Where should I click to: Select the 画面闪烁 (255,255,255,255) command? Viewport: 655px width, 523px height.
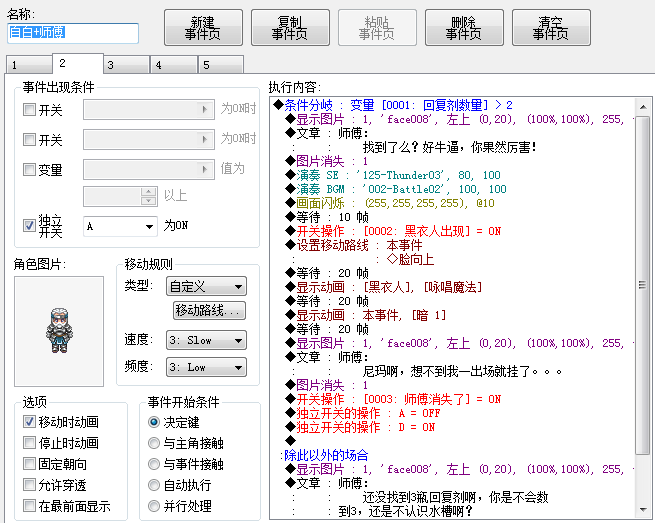(390, 203)
